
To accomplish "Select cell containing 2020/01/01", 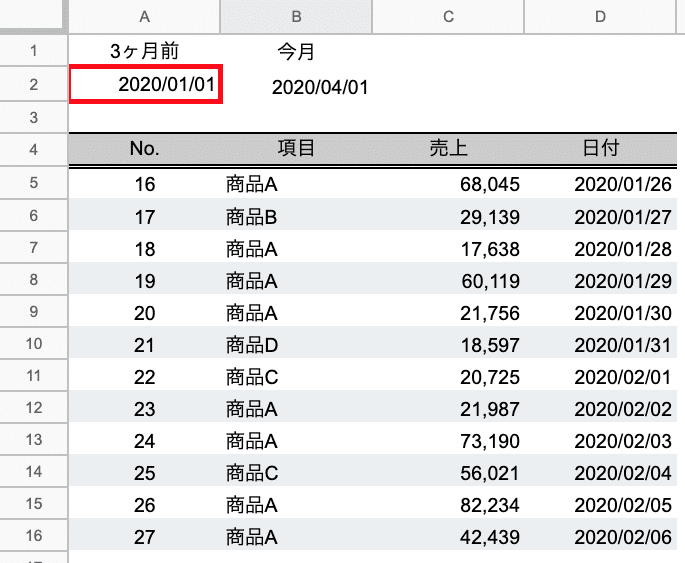I will coord(146,84).
